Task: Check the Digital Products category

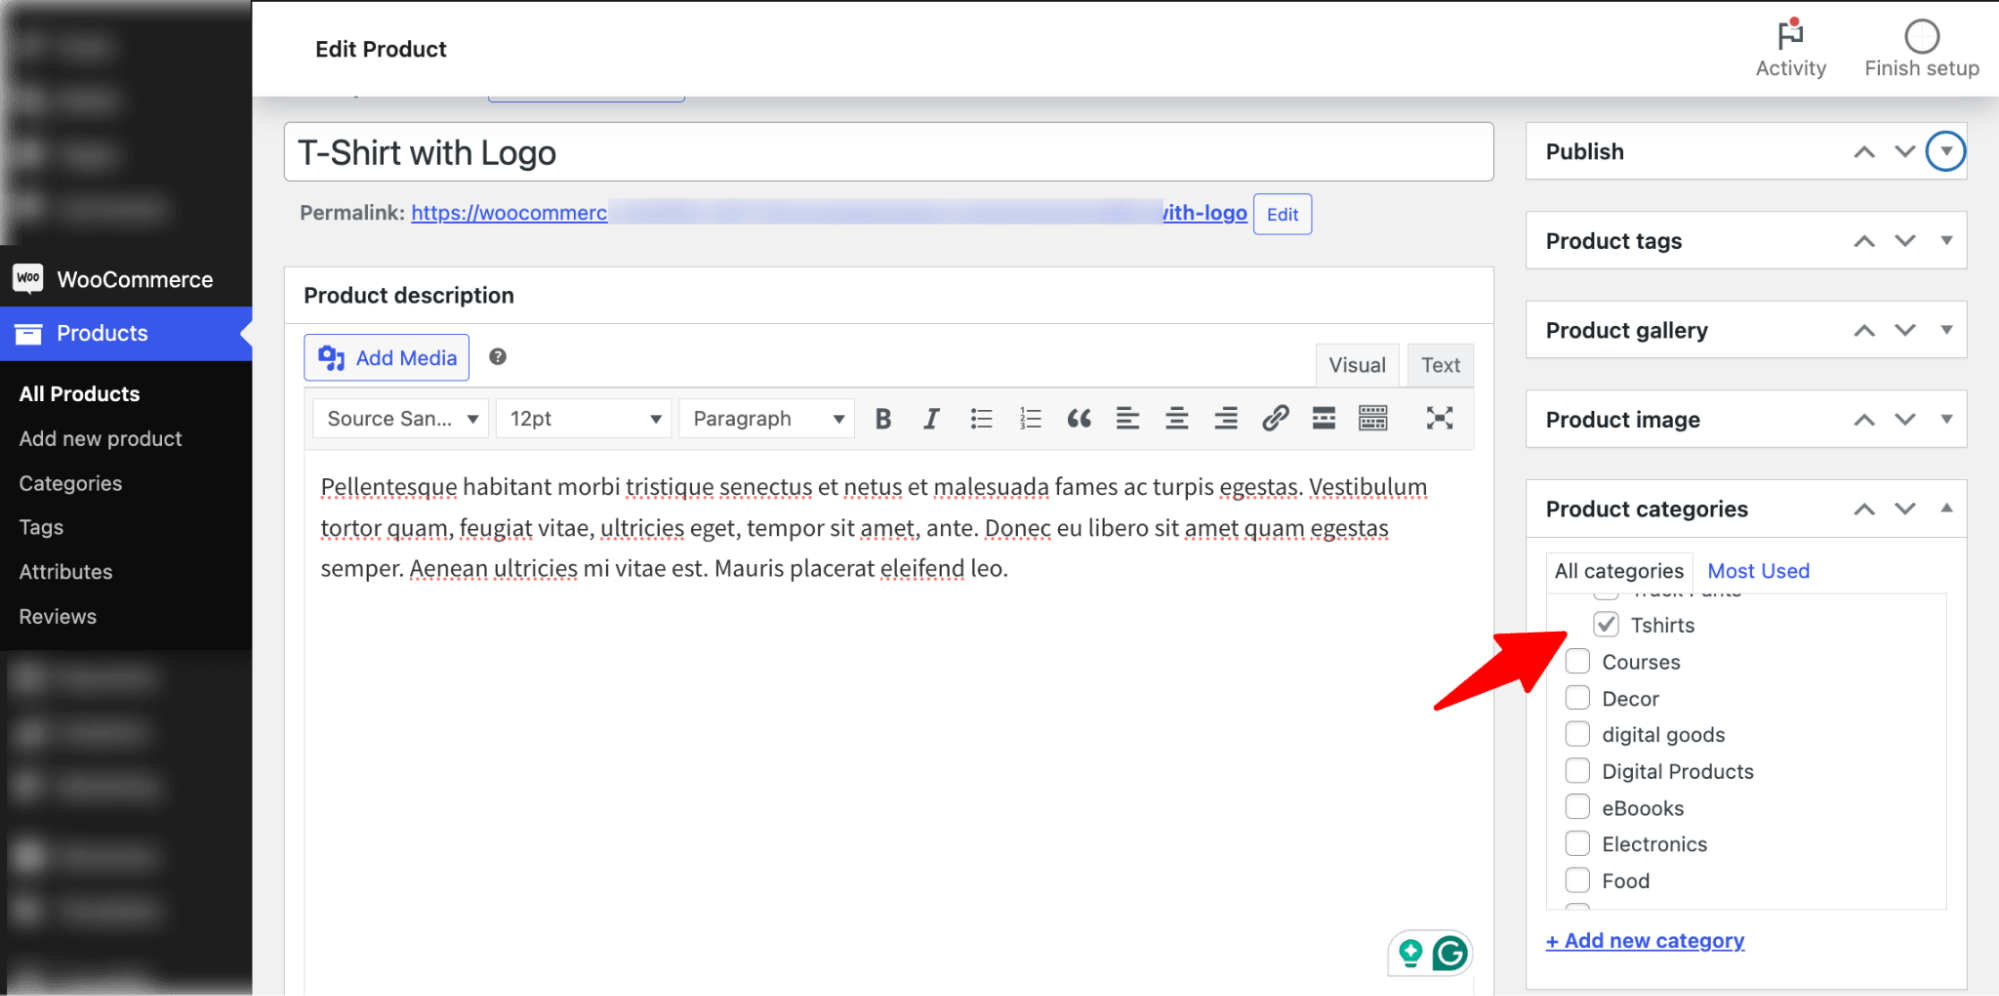Action: tap(1577, 771)
